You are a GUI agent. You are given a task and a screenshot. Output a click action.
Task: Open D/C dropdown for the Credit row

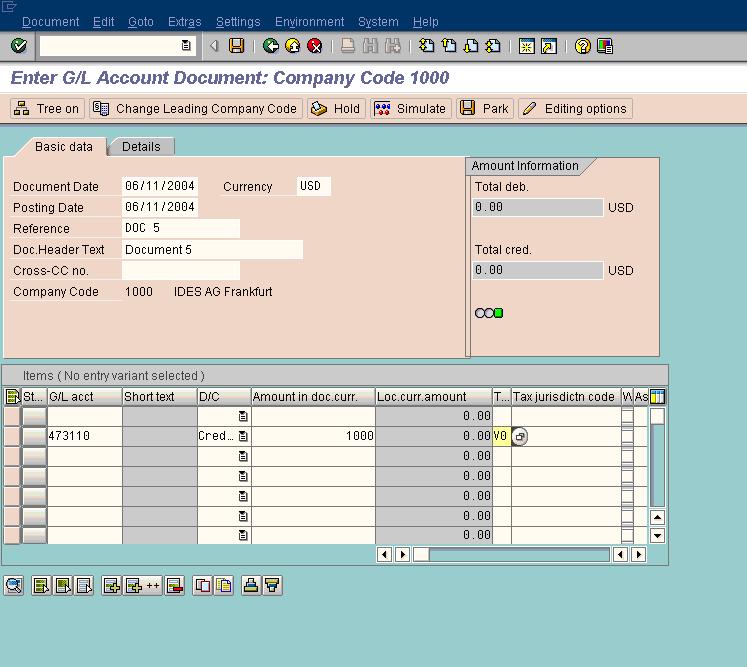click(243, 437)
